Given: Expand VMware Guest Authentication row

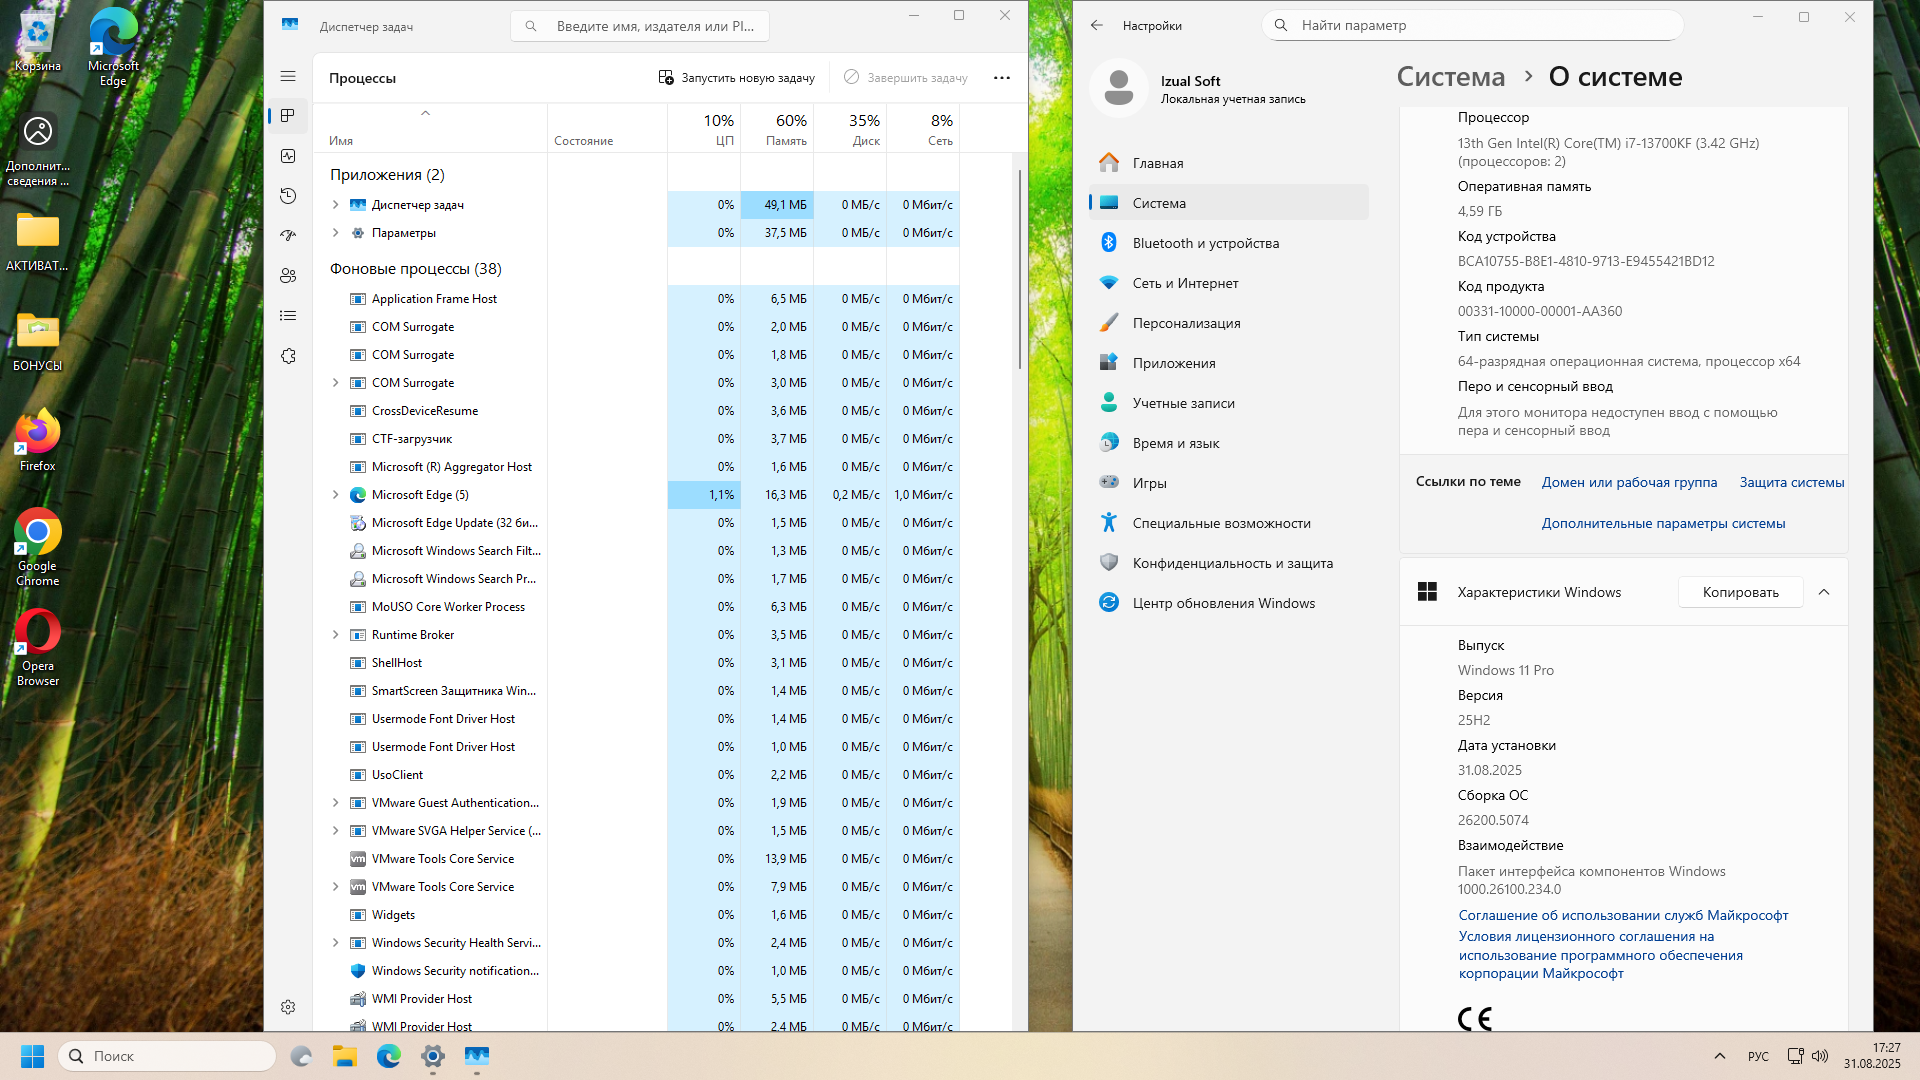Looking at the screenshot, I should 335,803.
